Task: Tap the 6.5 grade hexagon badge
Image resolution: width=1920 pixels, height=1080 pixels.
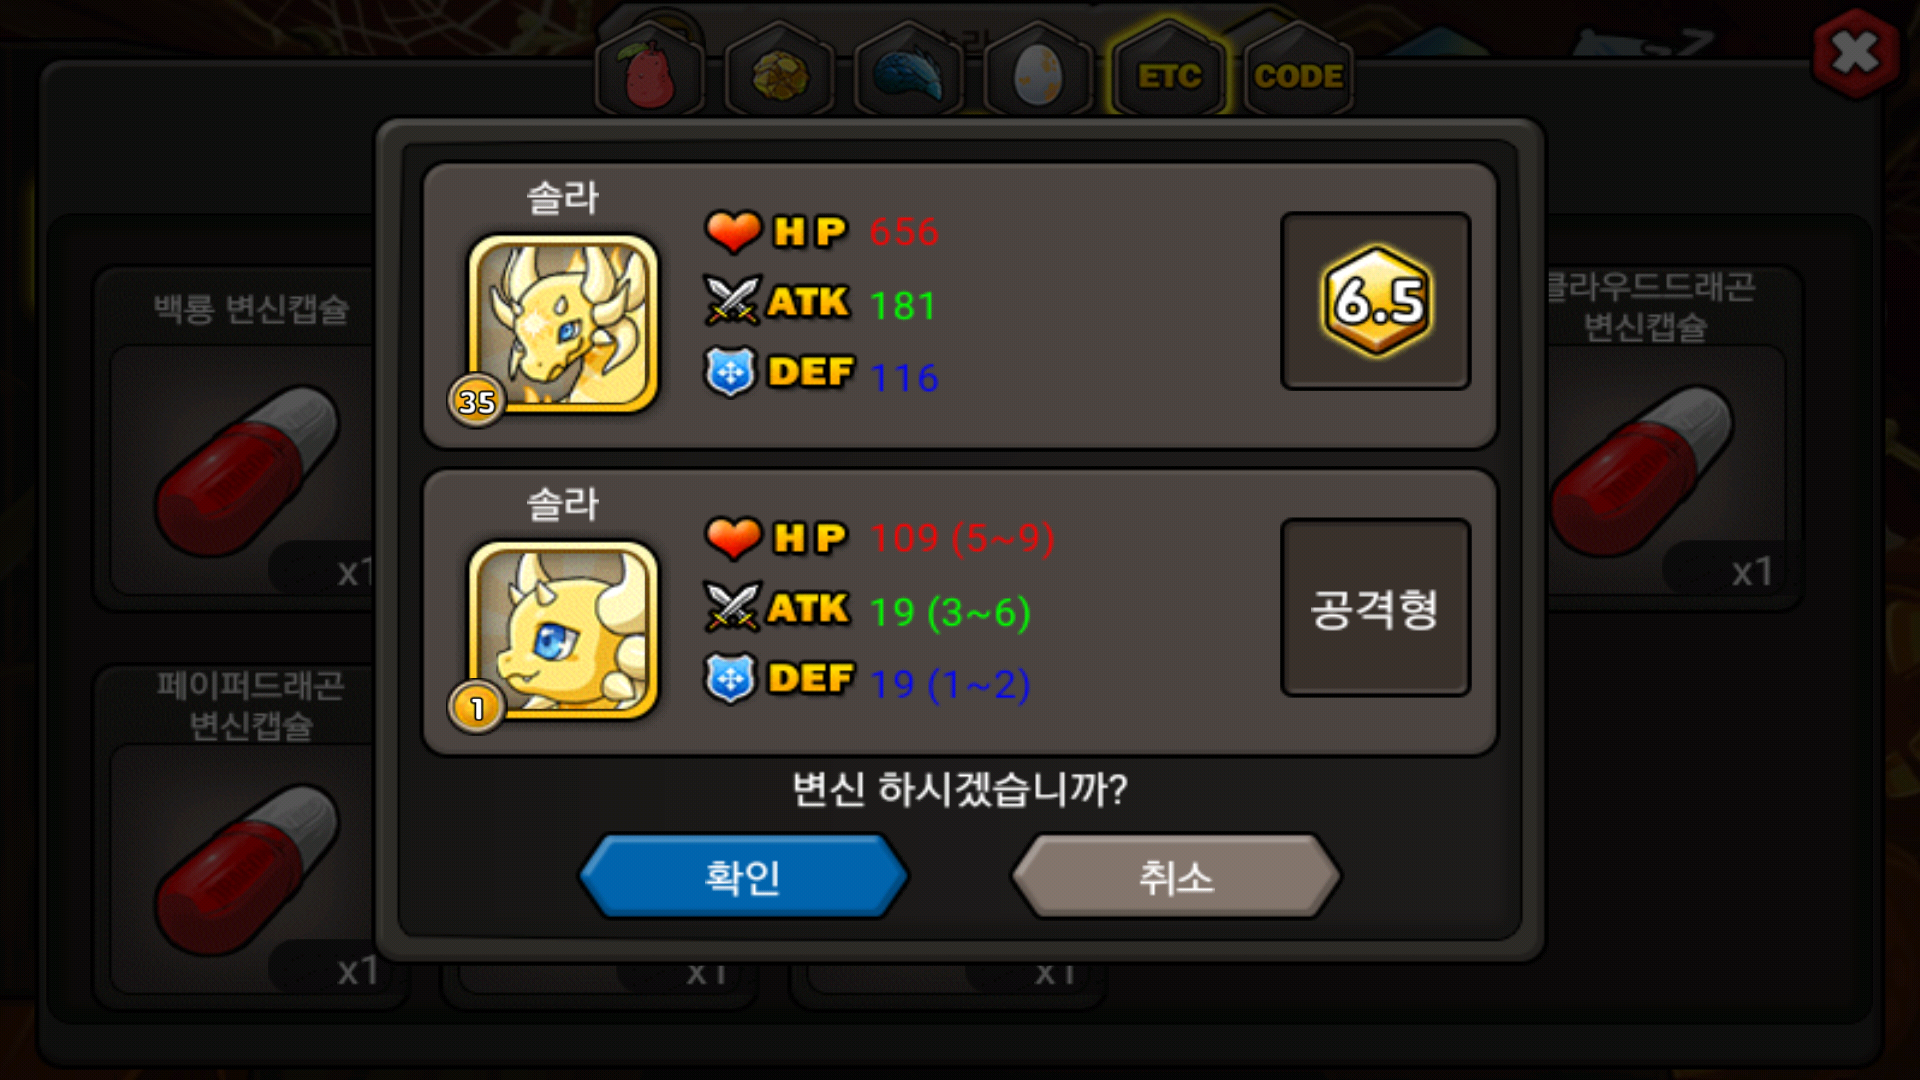Action: pyautogui.click(x=1376, y=300)
